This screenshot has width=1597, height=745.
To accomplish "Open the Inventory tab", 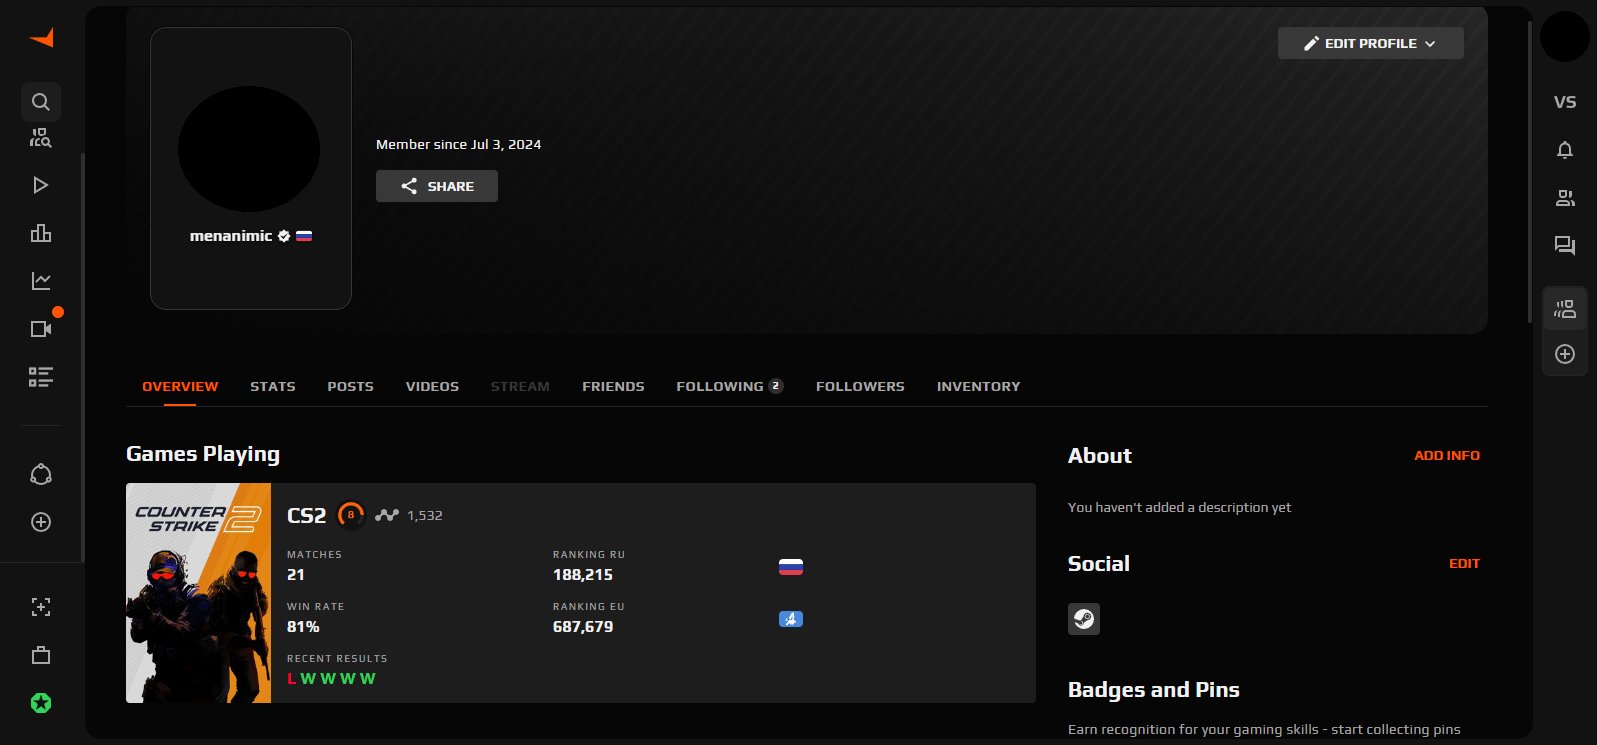I will [x=978, y=386].
